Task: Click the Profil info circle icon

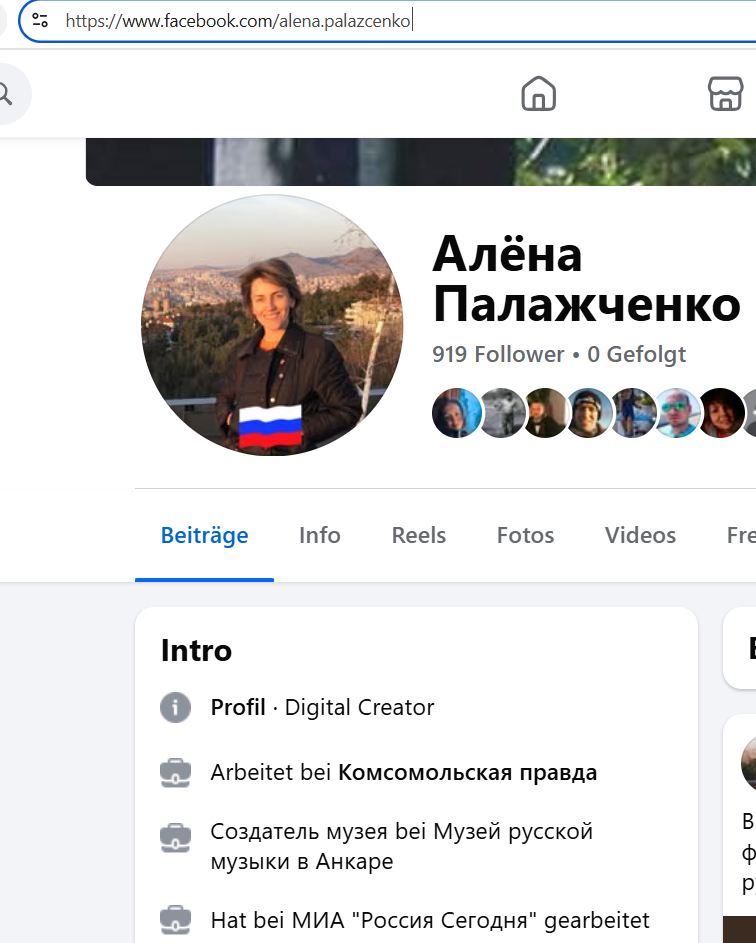Action: click(x=175, y=707)
